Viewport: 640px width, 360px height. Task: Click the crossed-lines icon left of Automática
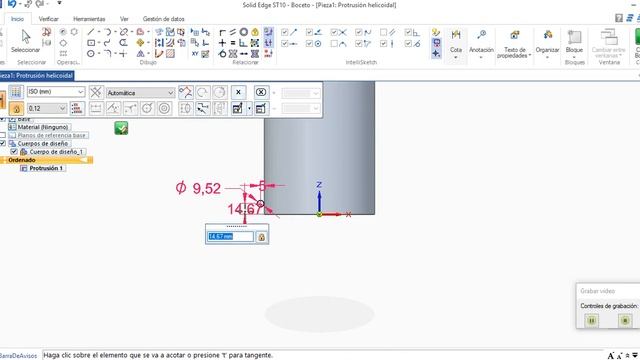tap(96, 92)
